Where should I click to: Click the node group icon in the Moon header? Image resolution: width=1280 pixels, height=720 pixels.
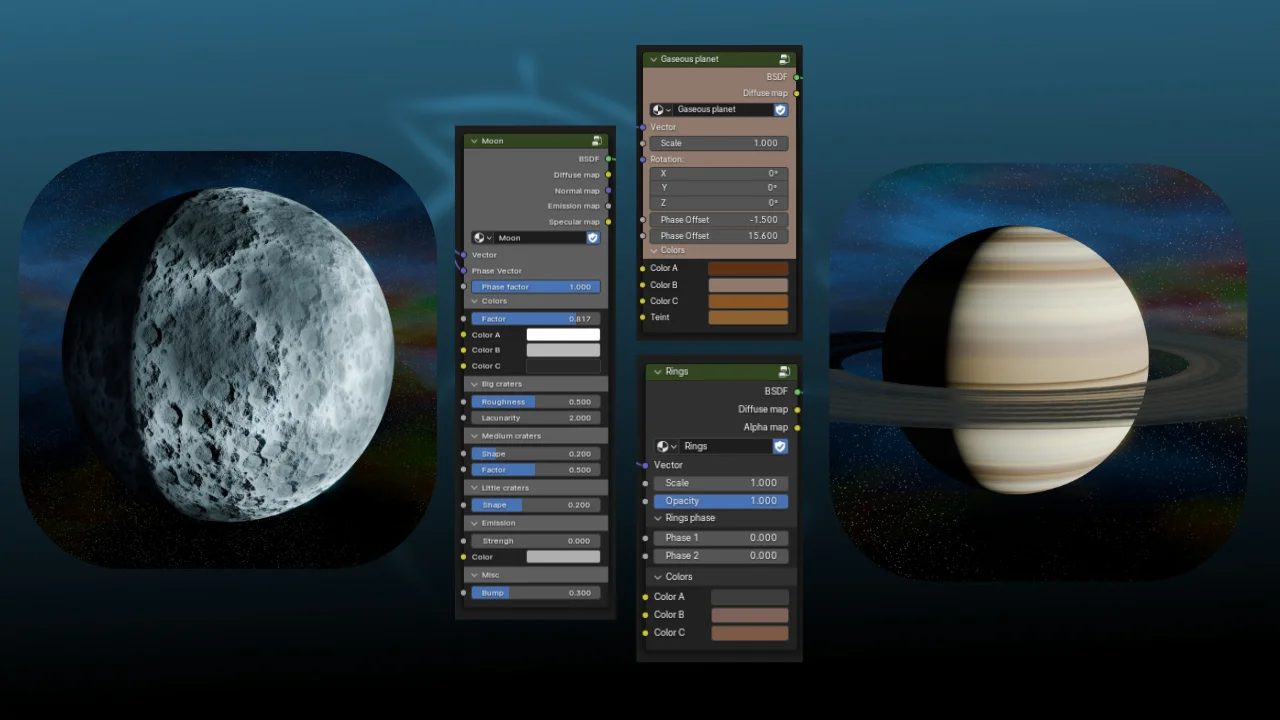597,140
